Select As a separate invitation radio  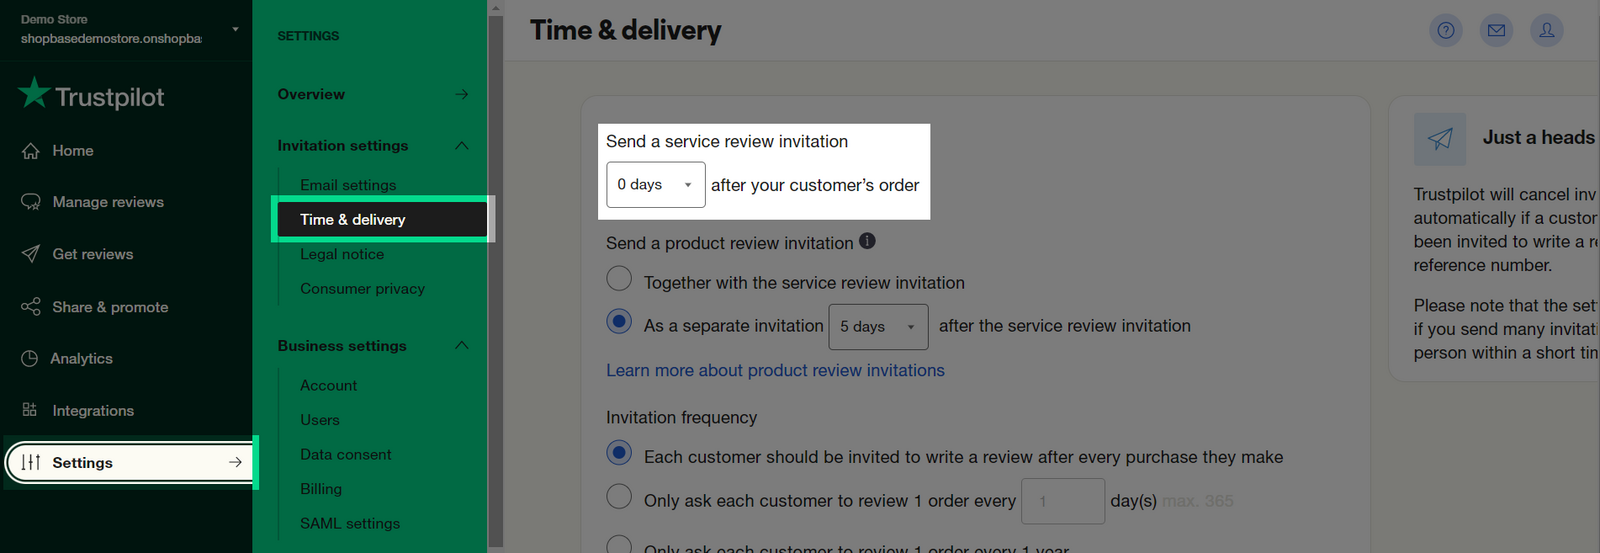point(619,321)
